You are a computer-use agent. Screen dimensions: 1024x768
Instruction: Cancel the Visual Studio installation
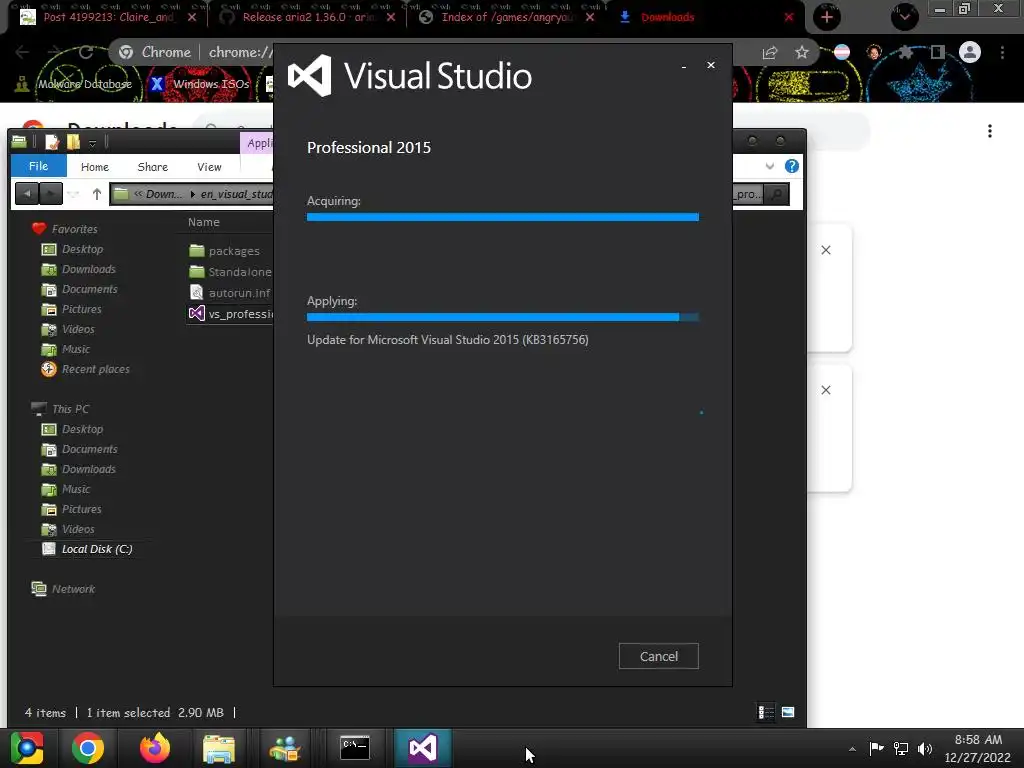pos(658,656)
